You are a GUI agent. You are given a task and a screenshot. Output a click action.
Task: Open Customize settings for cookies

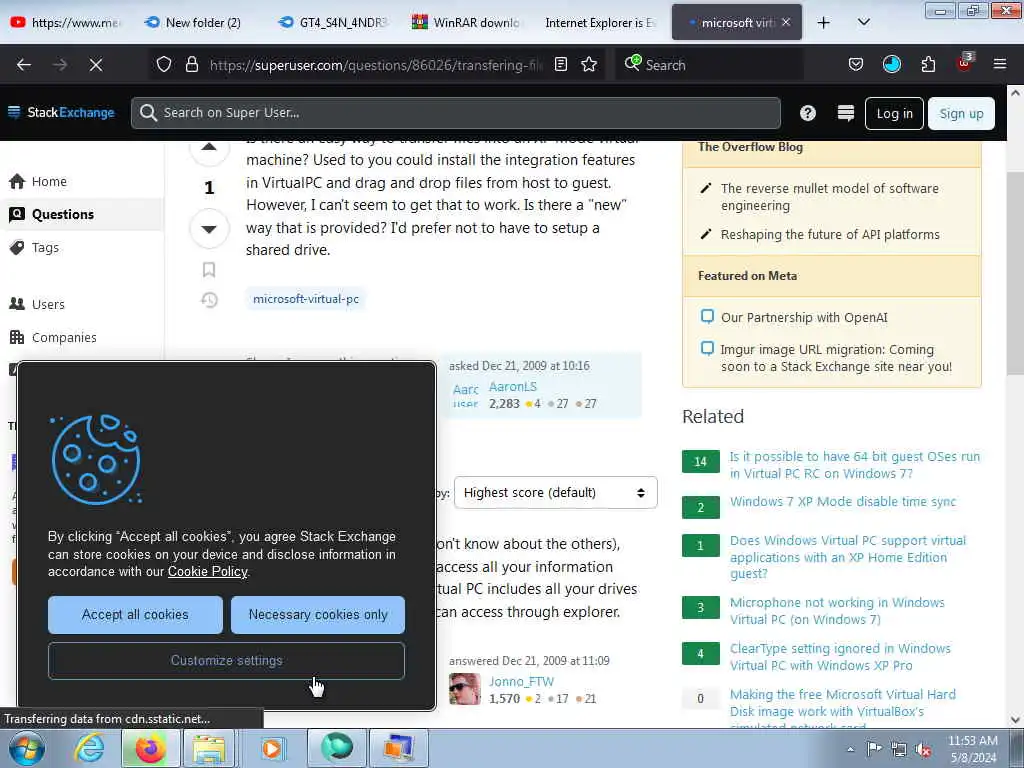click(226, 661)
